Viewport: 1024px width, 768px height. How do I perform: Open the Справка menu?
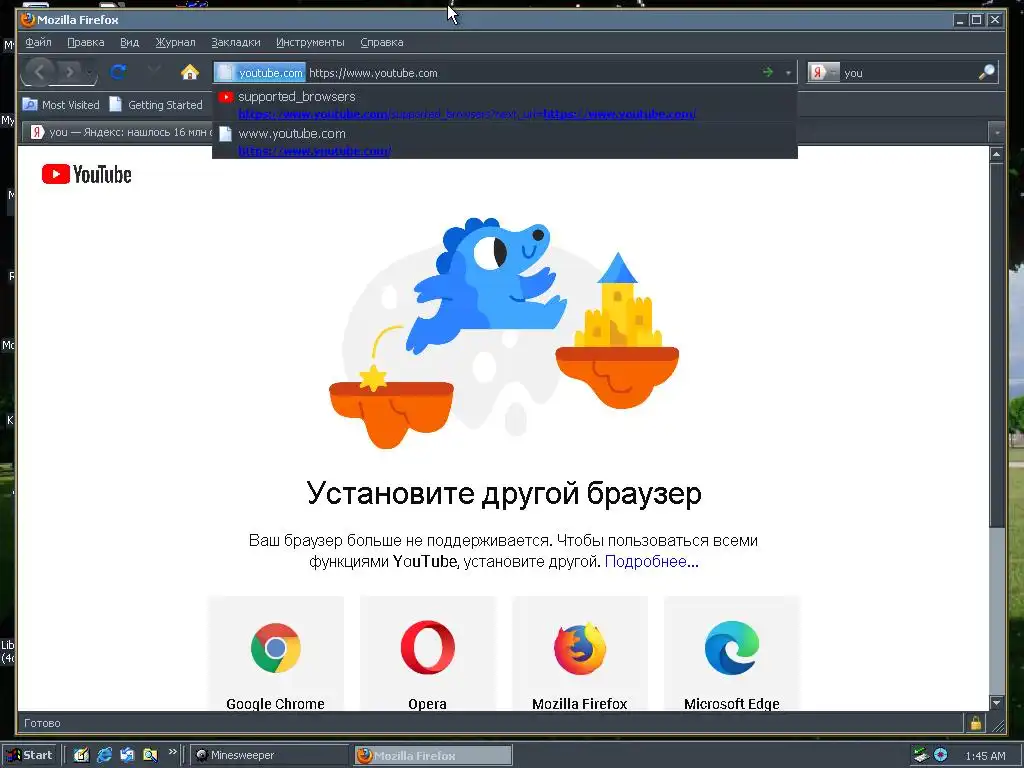pyautogui.click(x=382, y=42)
